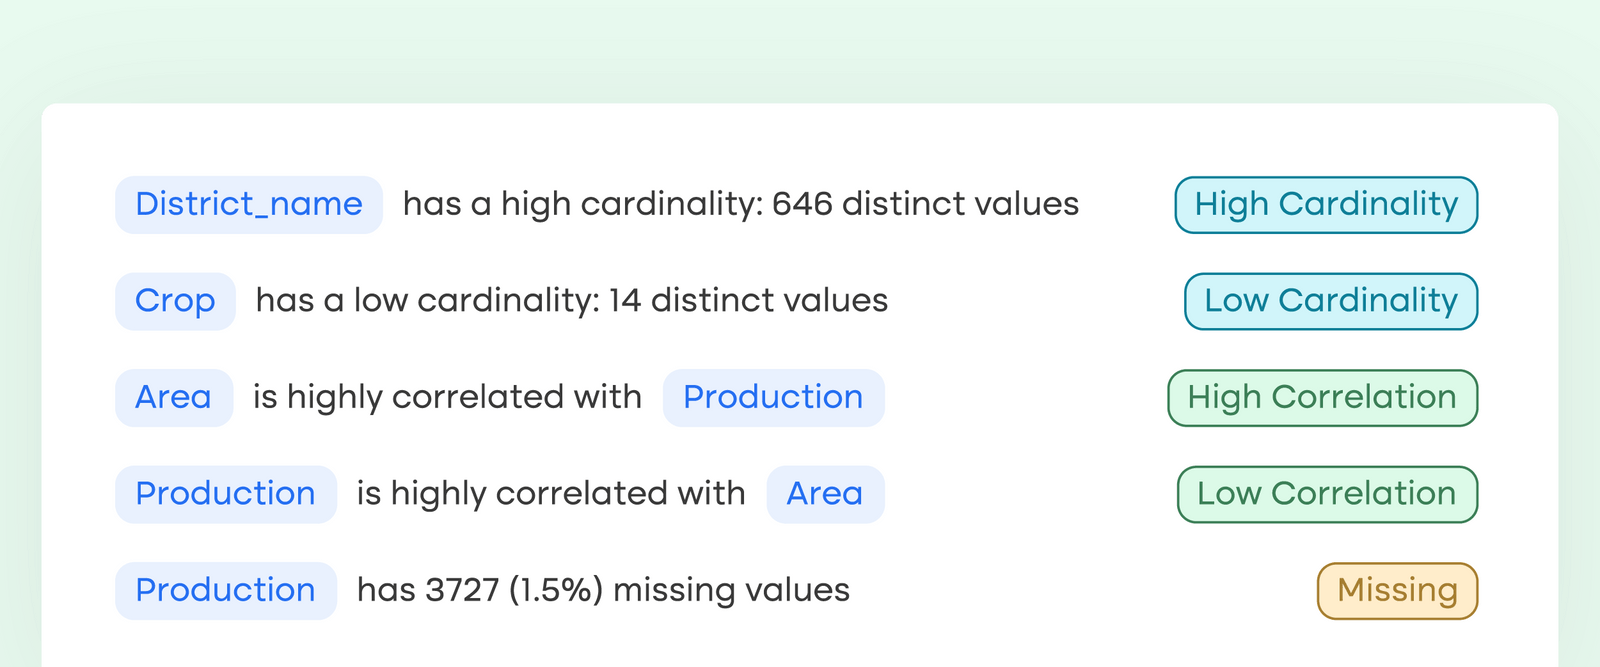Click the Production tag beside Low Correlation row

(225, 494)
